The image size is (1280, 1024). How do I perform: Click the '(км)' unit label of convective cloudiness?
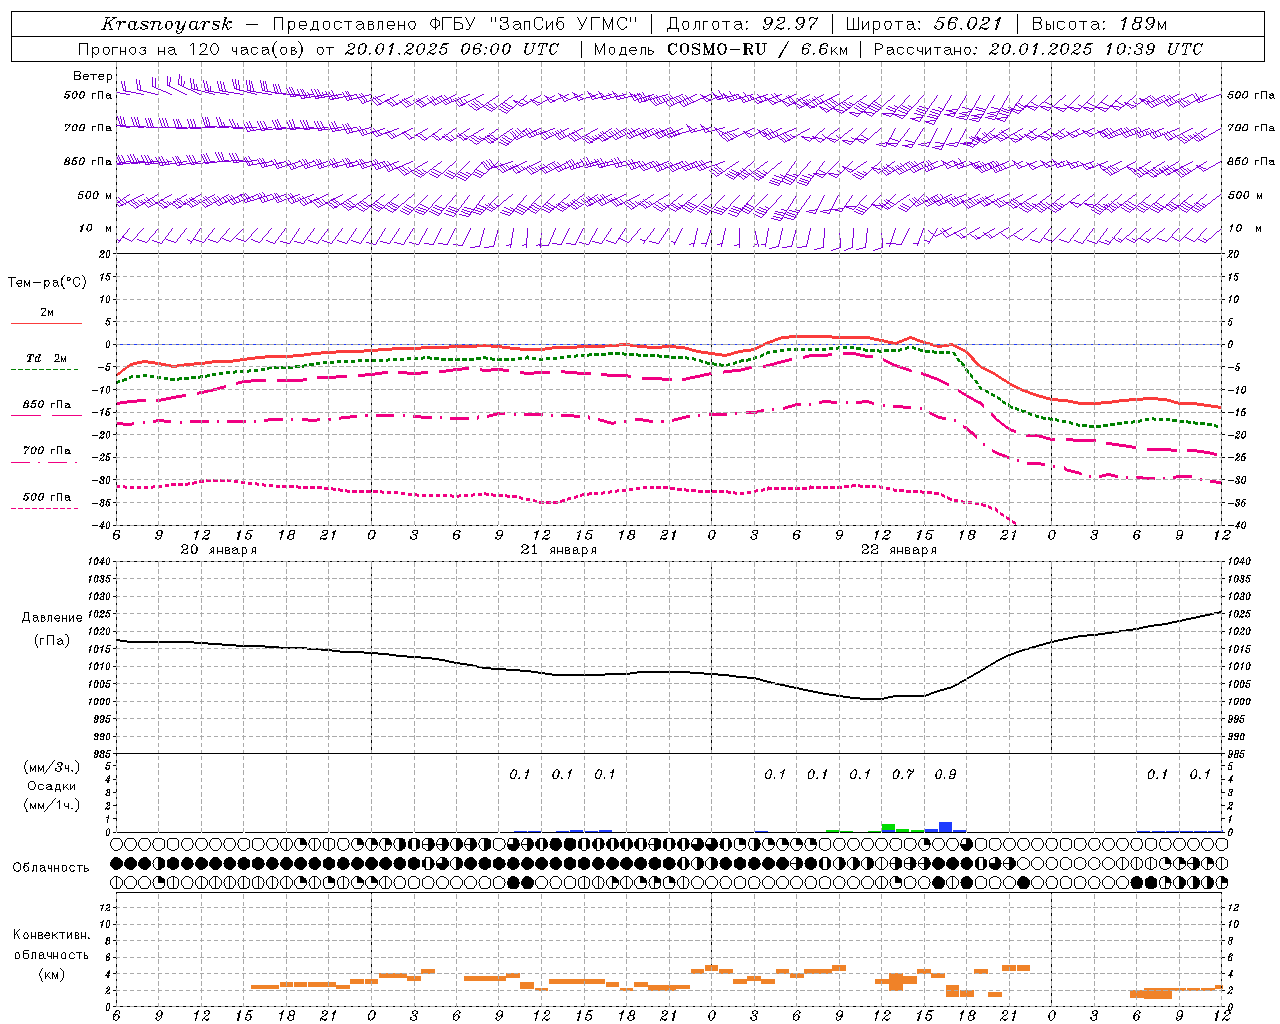(x=52, y=974)
